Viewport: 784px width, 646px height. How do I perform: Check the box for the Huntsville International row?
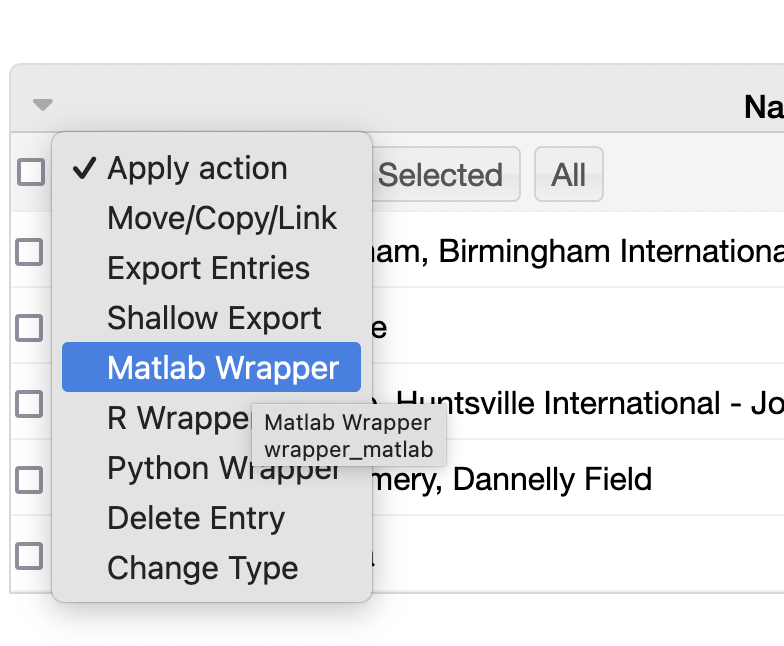point(30,403)
